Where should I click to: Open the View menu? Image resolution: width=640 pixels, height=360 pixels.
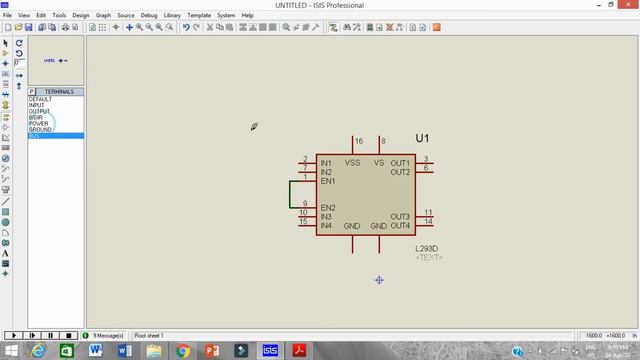click(24, 15)
